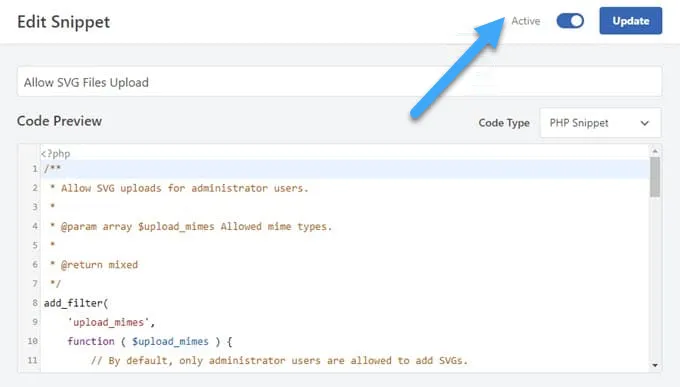This screenshot has width=680, height=387.
Task: Toggle the Active snippet switch
Action: tap(570, 21)
